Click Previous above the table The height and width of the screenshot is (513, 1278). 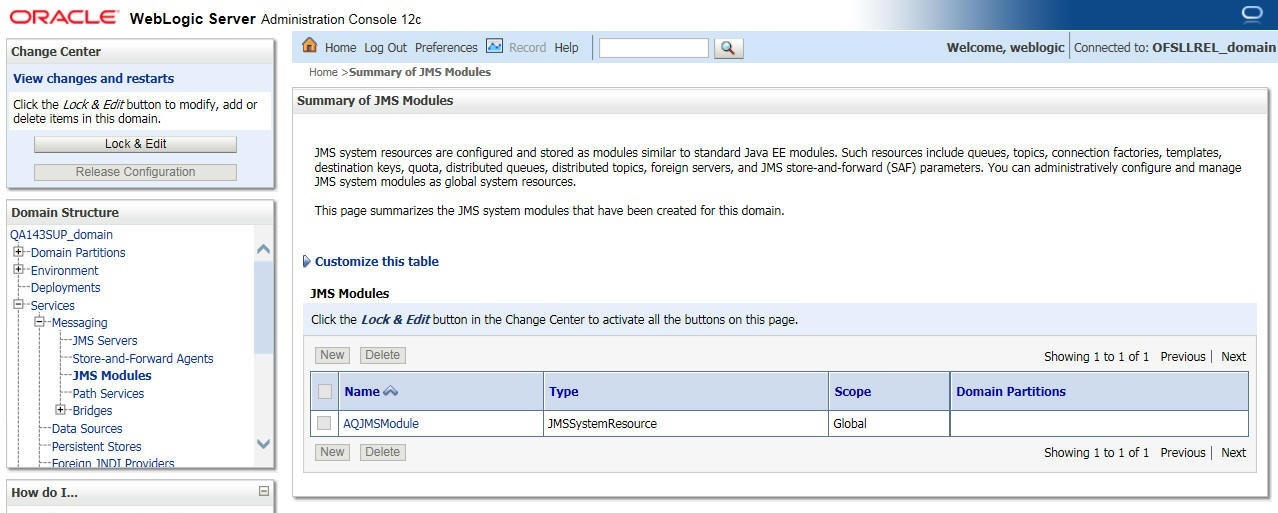pyautogui.click(x=1183, y=356)
